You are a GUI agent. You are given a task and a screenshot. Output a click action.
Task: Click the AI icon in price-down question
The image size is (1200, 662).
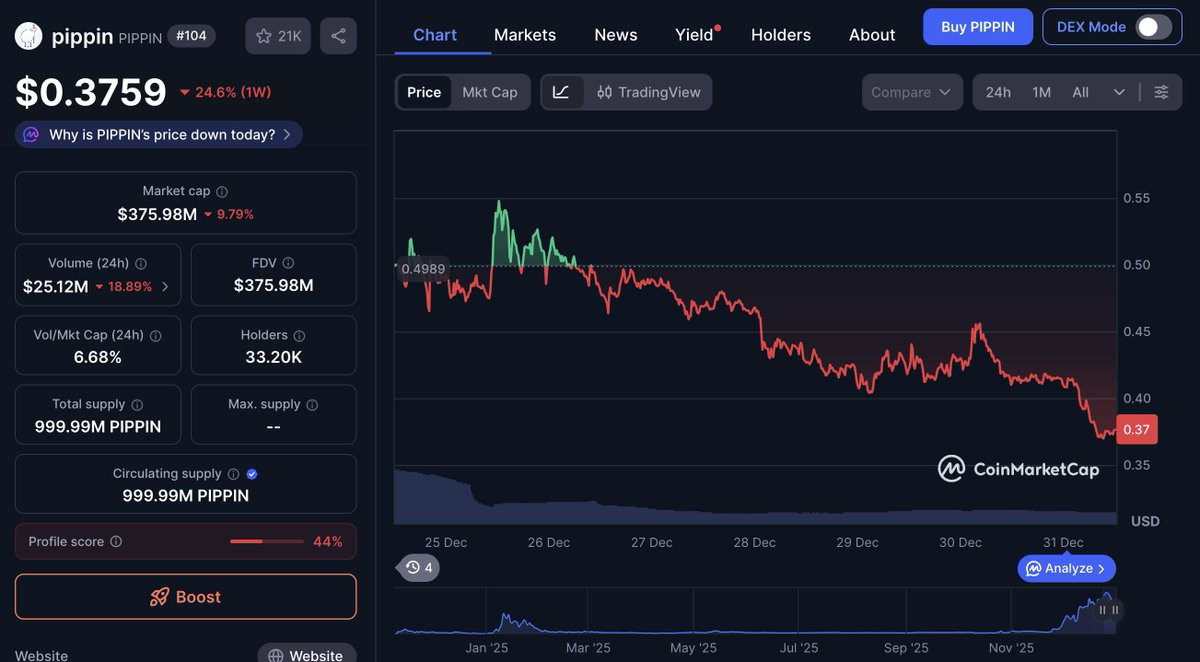point(31,135)
